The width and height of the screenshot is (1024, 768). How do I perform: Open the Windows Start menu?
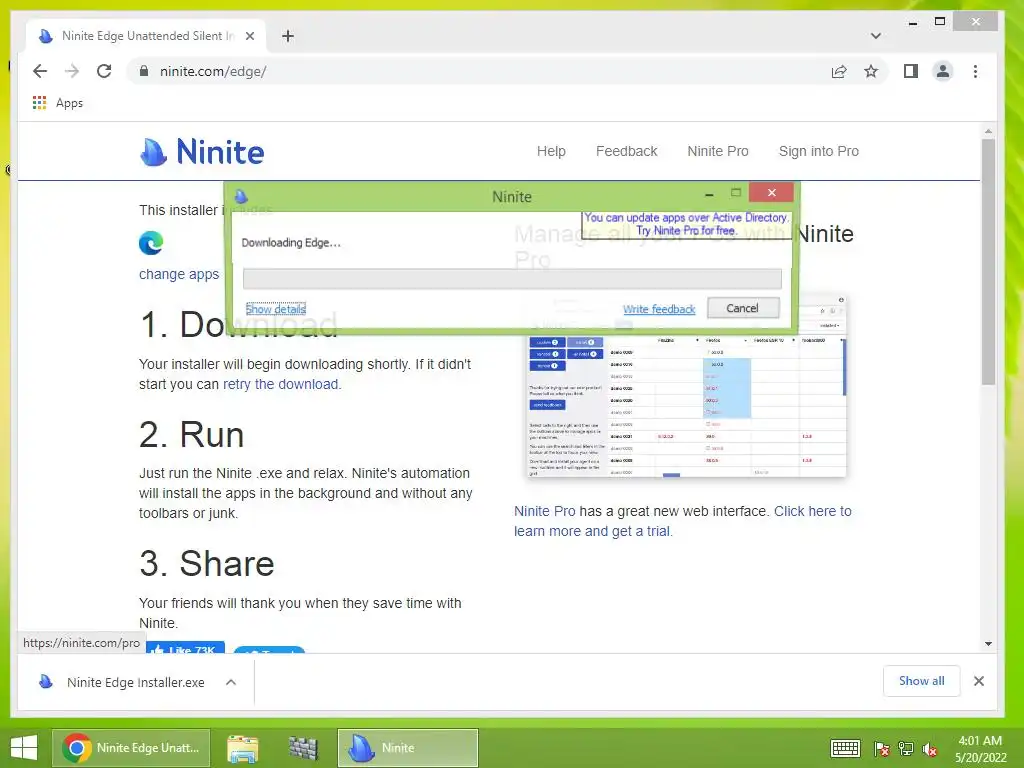point(24,748)
